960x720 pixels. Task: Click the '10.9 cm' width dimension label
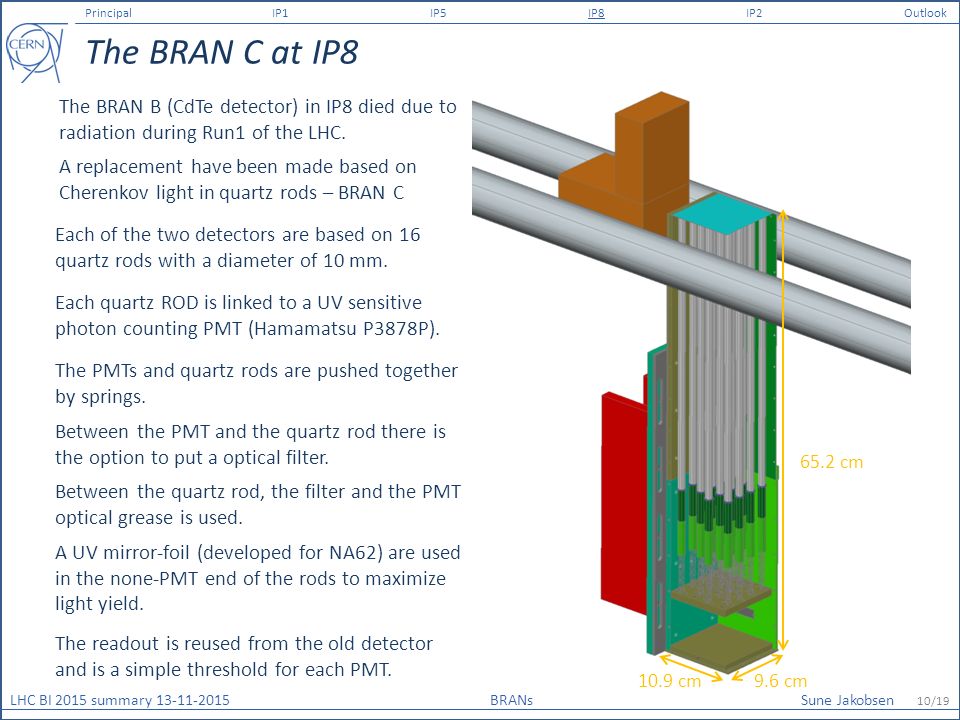669,681
